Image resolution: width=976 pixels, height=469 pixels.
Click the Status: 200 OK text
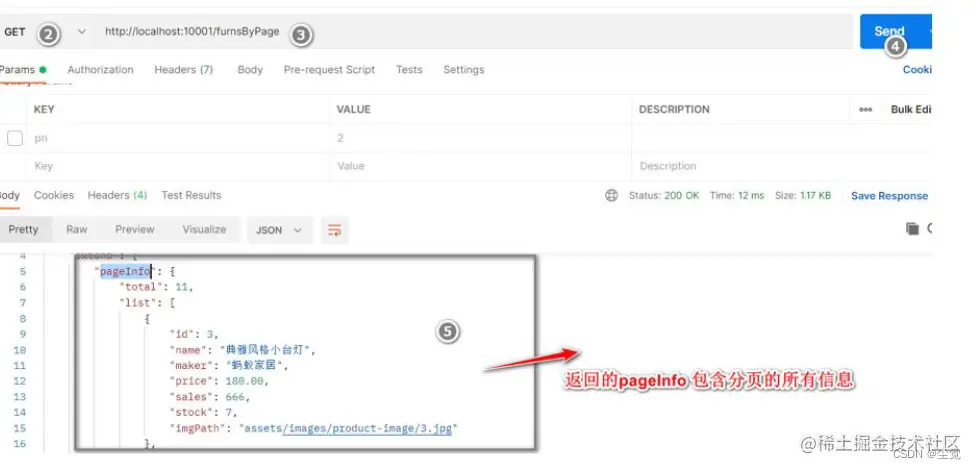(664, 196)
